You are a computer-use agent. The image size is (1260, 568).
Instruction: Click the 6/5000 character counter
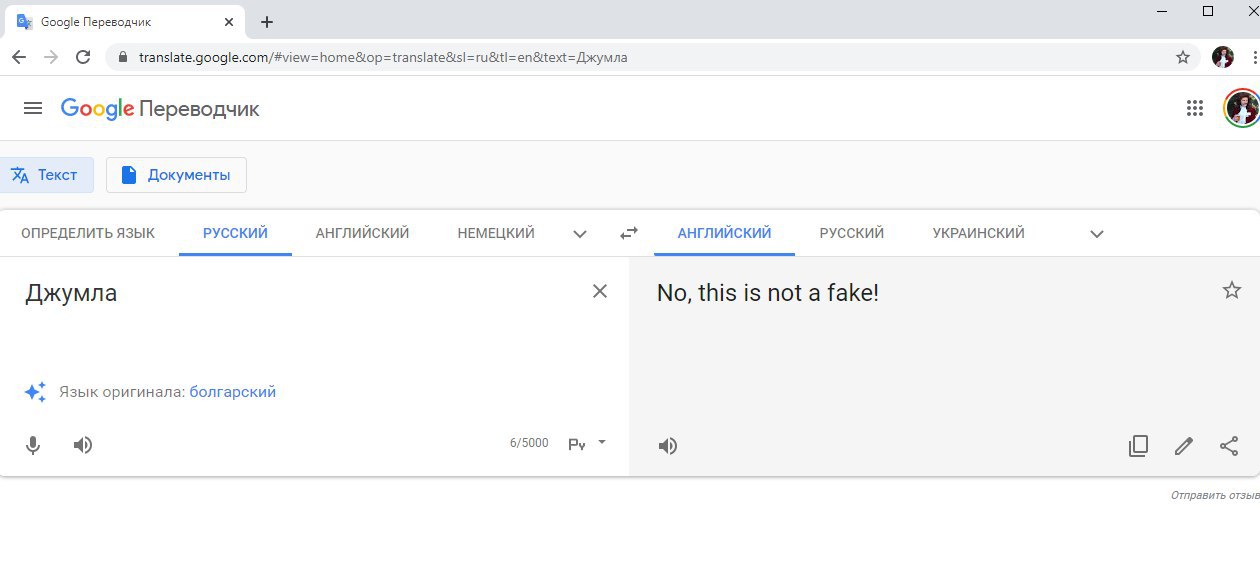(x=529, y=443)
